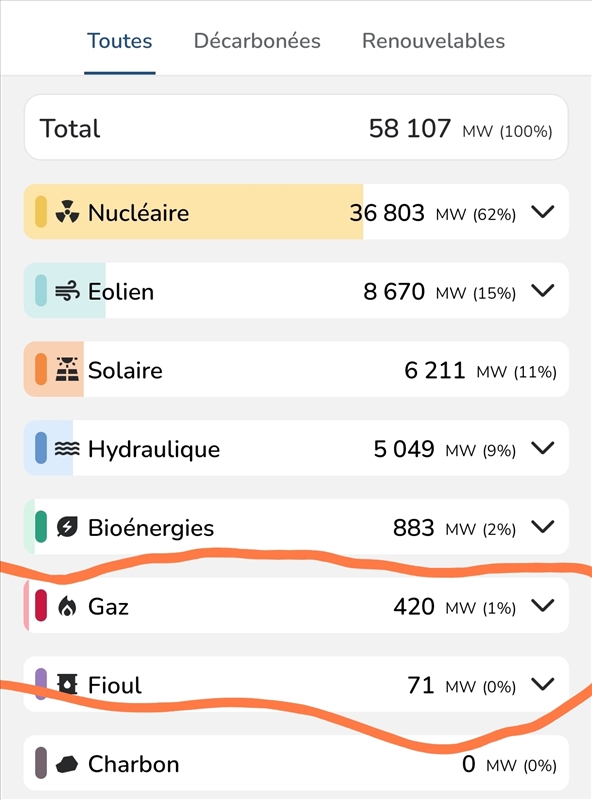Click the radioactive Nucléaire icon
The image size is (592, 800).
point(67,212)
